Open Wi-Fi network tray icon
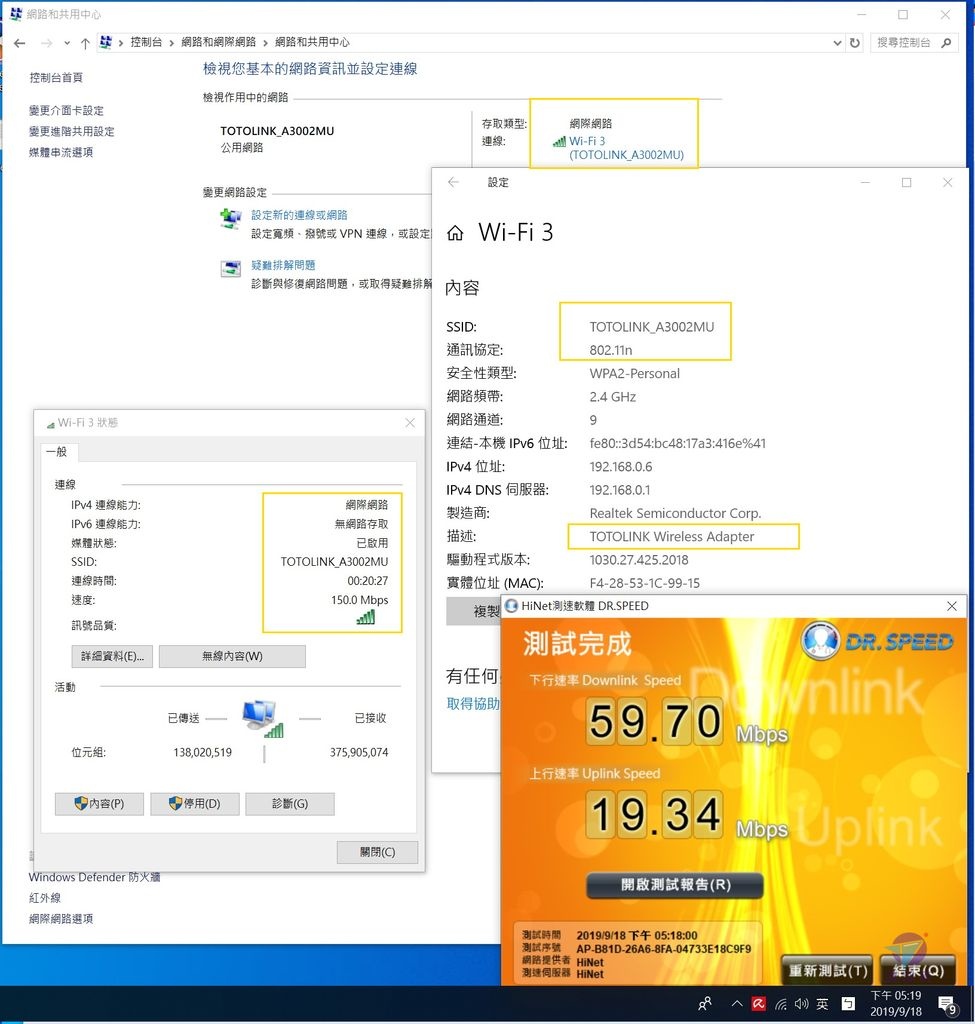The width and height of the screenshot is (975, 1024). coord(781,1004)
